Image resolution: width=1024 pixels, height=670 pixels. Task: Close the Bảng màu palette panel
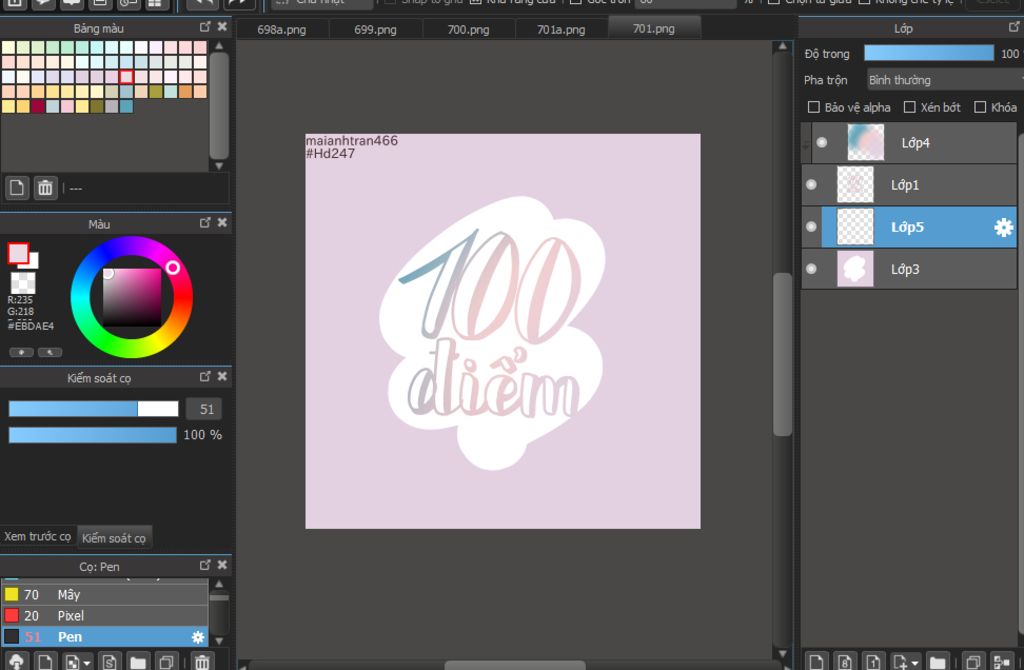222,27
